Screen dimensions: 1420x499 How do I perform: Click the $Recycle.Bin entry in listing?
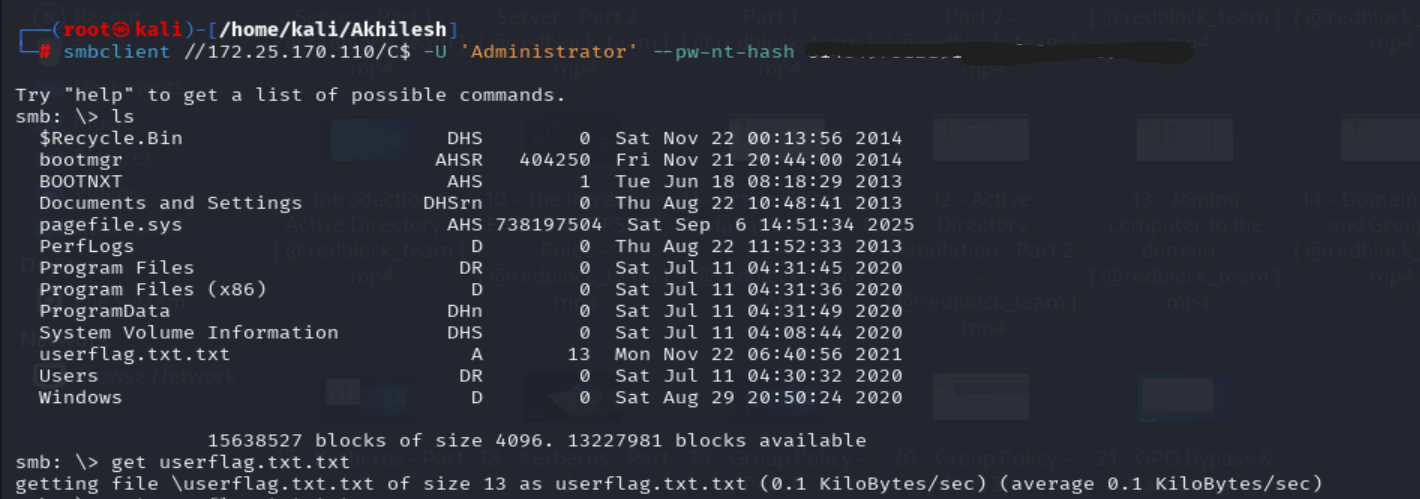pos(111,138)
